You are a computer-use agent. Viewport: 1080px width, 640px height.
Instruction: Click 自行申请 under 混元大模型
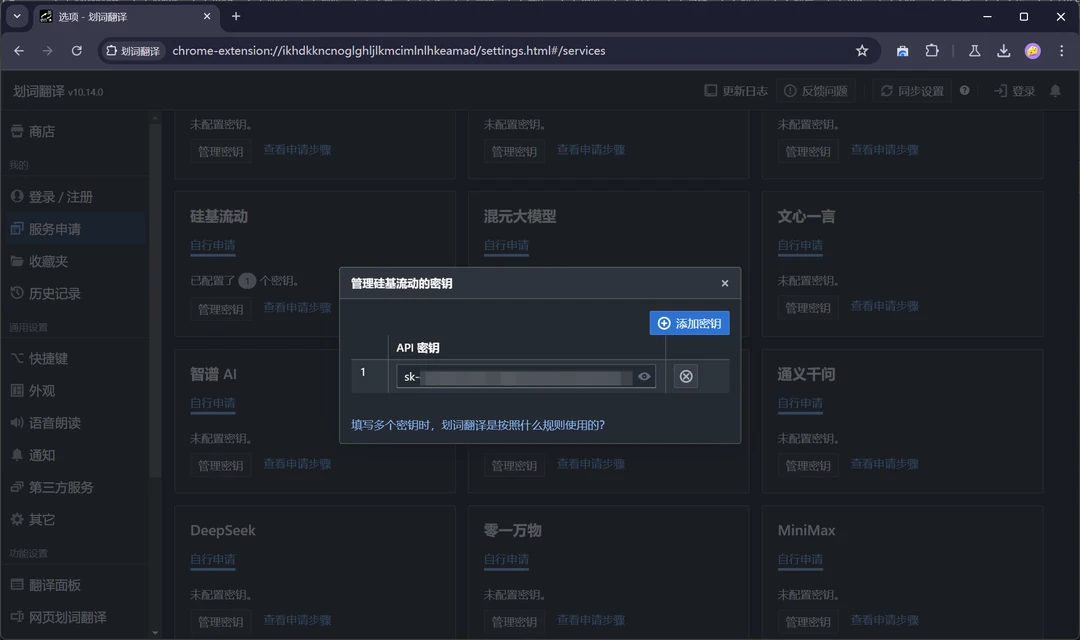click(506, 245)
